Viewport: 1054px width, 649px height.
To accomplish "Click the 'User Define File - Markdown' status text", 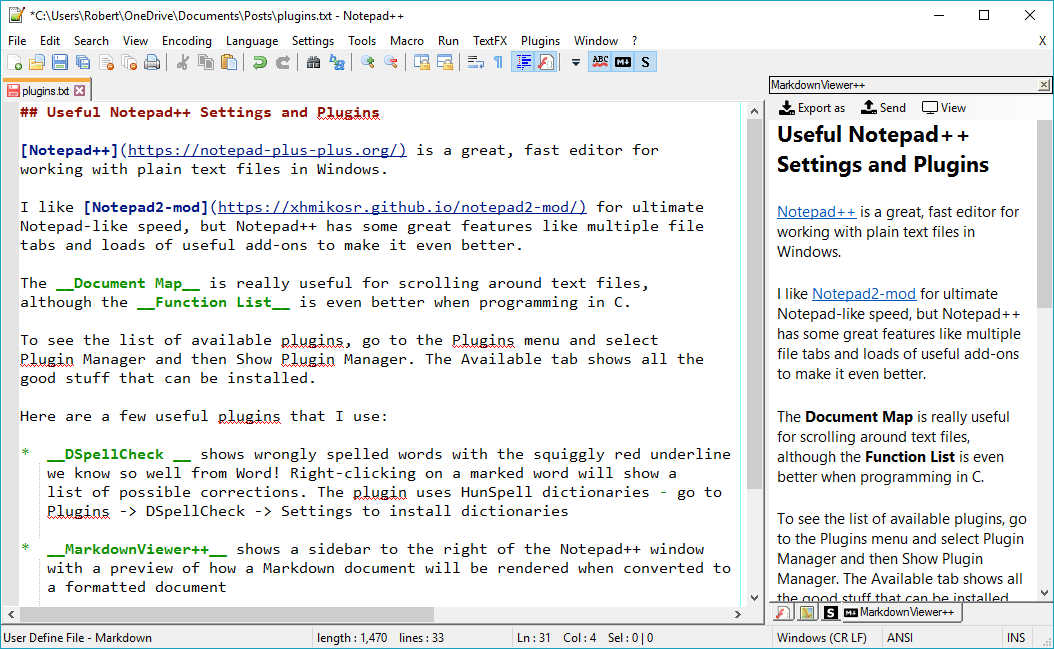I will 77,638.
